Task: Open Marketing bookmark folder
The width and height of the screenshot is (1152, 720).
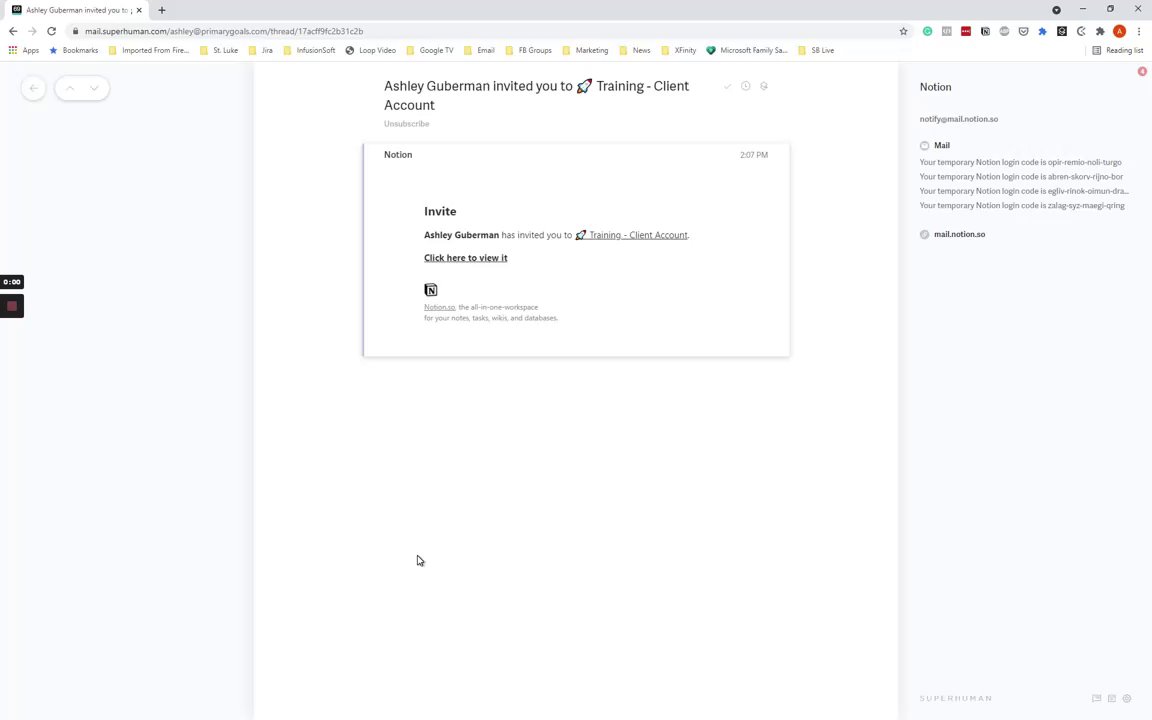Action: click(x=585, y=51)
